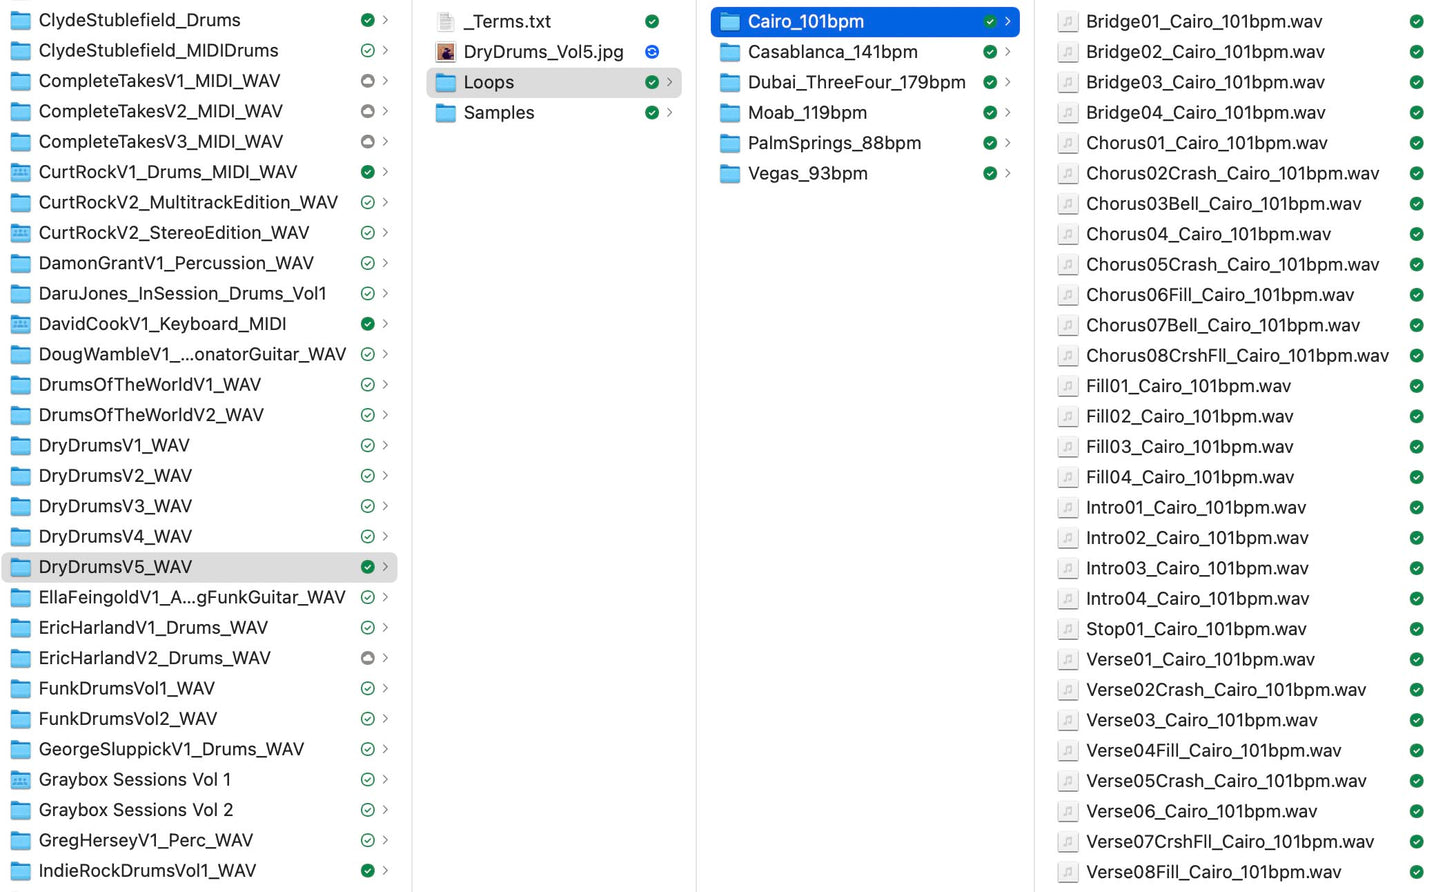Click the audio file icon of Stop01_Cairo_101bpm.wav
Screen dimensions: 1445x892
(x=1068, y=629)
